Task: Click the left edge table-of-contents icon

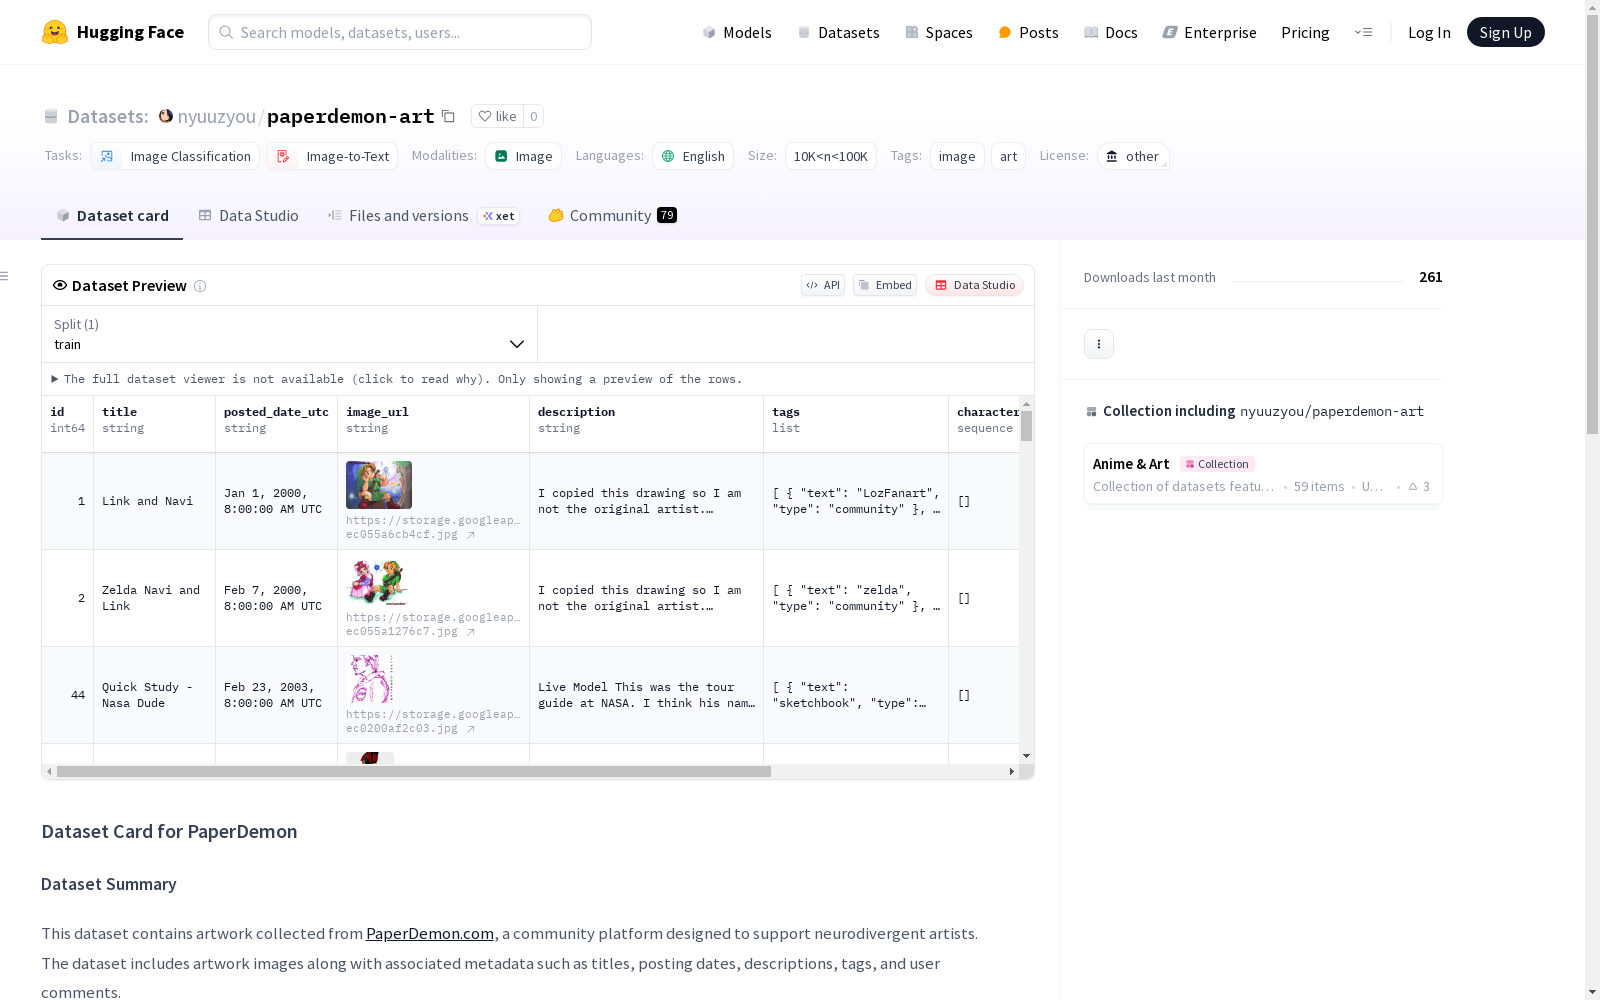Action: 4,276
